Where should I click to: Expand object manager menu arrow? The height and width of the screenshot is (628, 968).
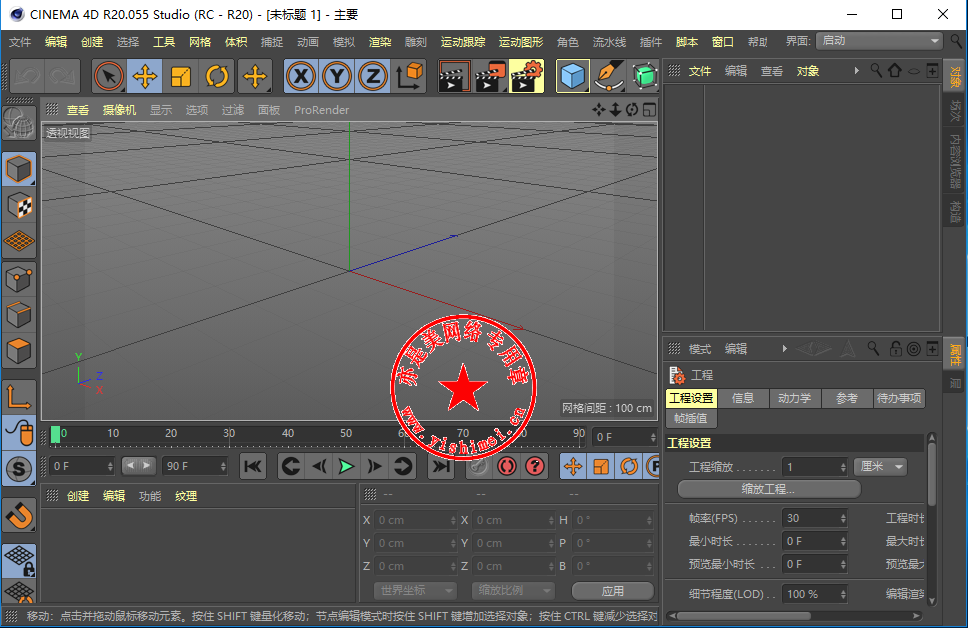856,71
